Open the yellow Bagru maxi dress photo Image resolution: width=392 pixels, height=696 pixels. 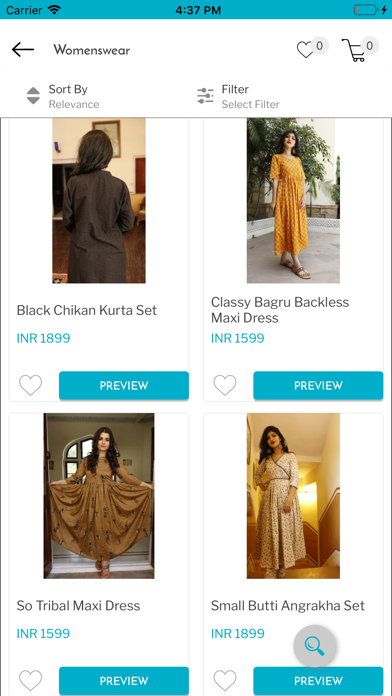coord(293,201)
